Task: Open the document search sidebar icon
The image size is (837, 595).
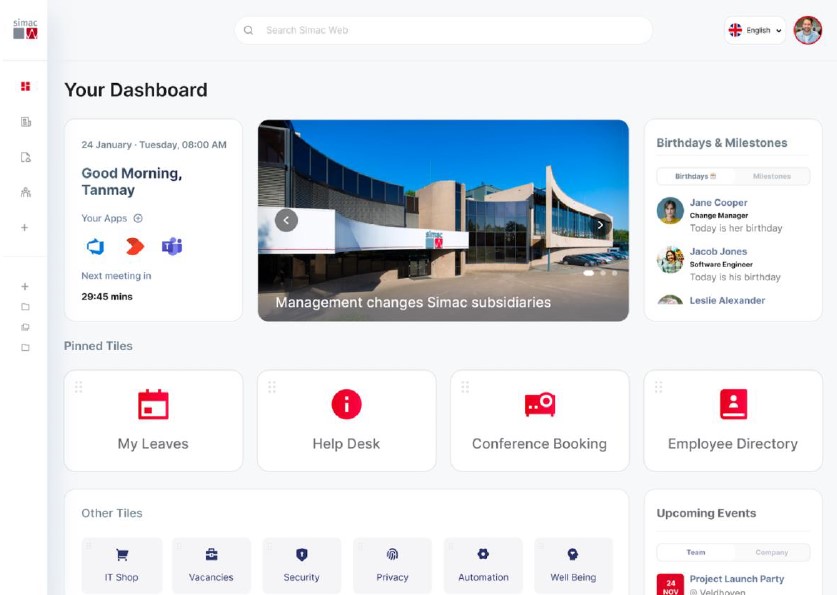Action: tap(25, 157)
